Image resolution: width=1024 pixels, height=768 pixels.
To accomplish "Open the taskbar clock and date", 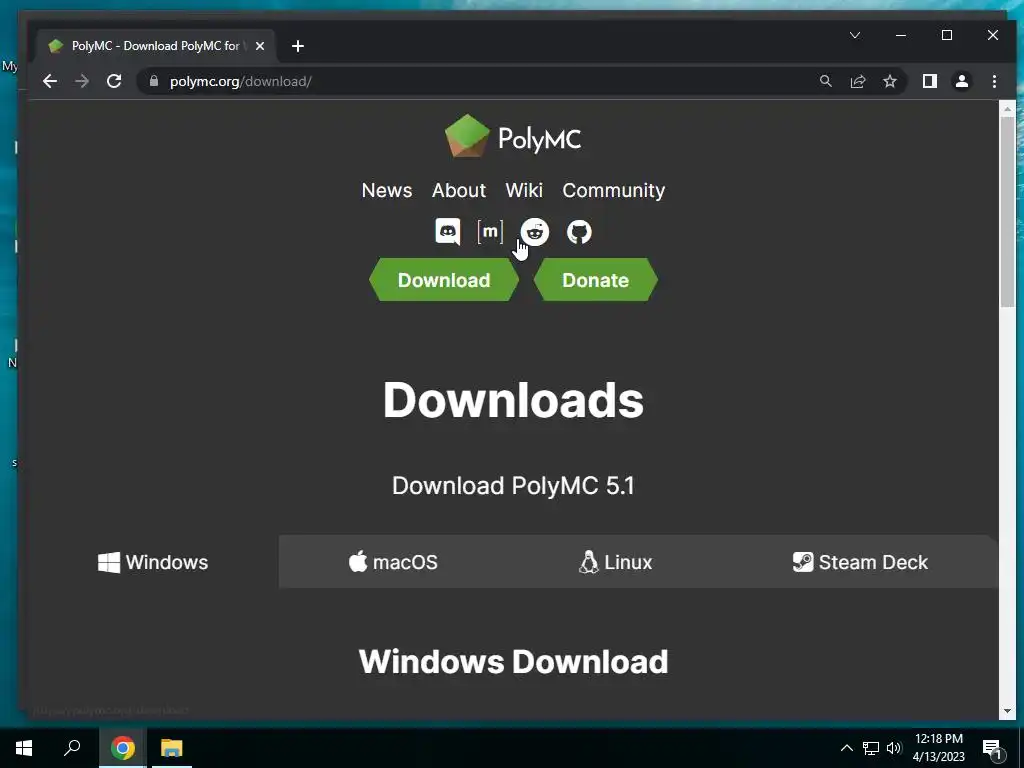I will [938, 748].
